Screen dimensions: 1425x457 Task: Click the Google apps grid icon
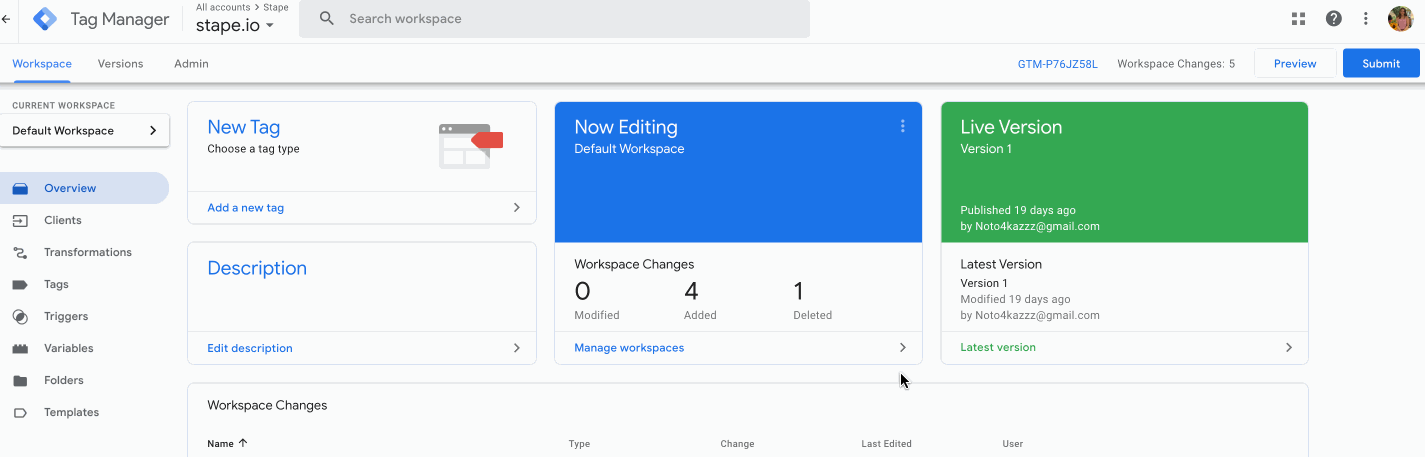click(1299, 19)
